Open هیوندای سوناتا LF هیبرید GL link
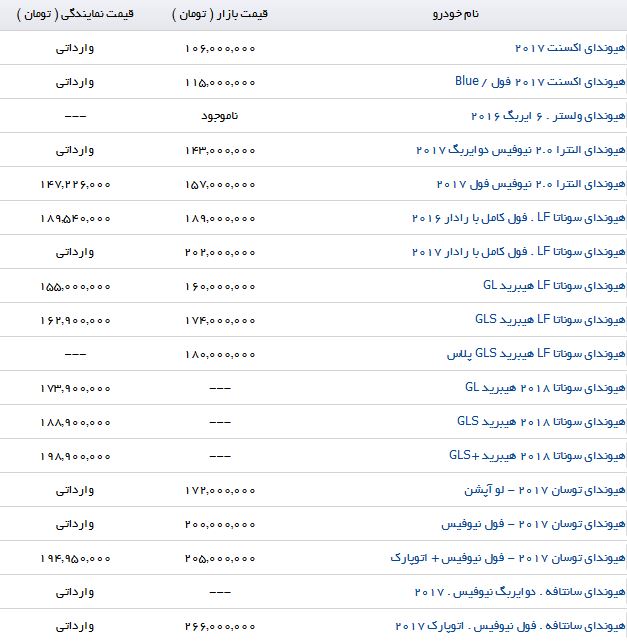The height and width of the screenshot is (641, 627). 554,286
